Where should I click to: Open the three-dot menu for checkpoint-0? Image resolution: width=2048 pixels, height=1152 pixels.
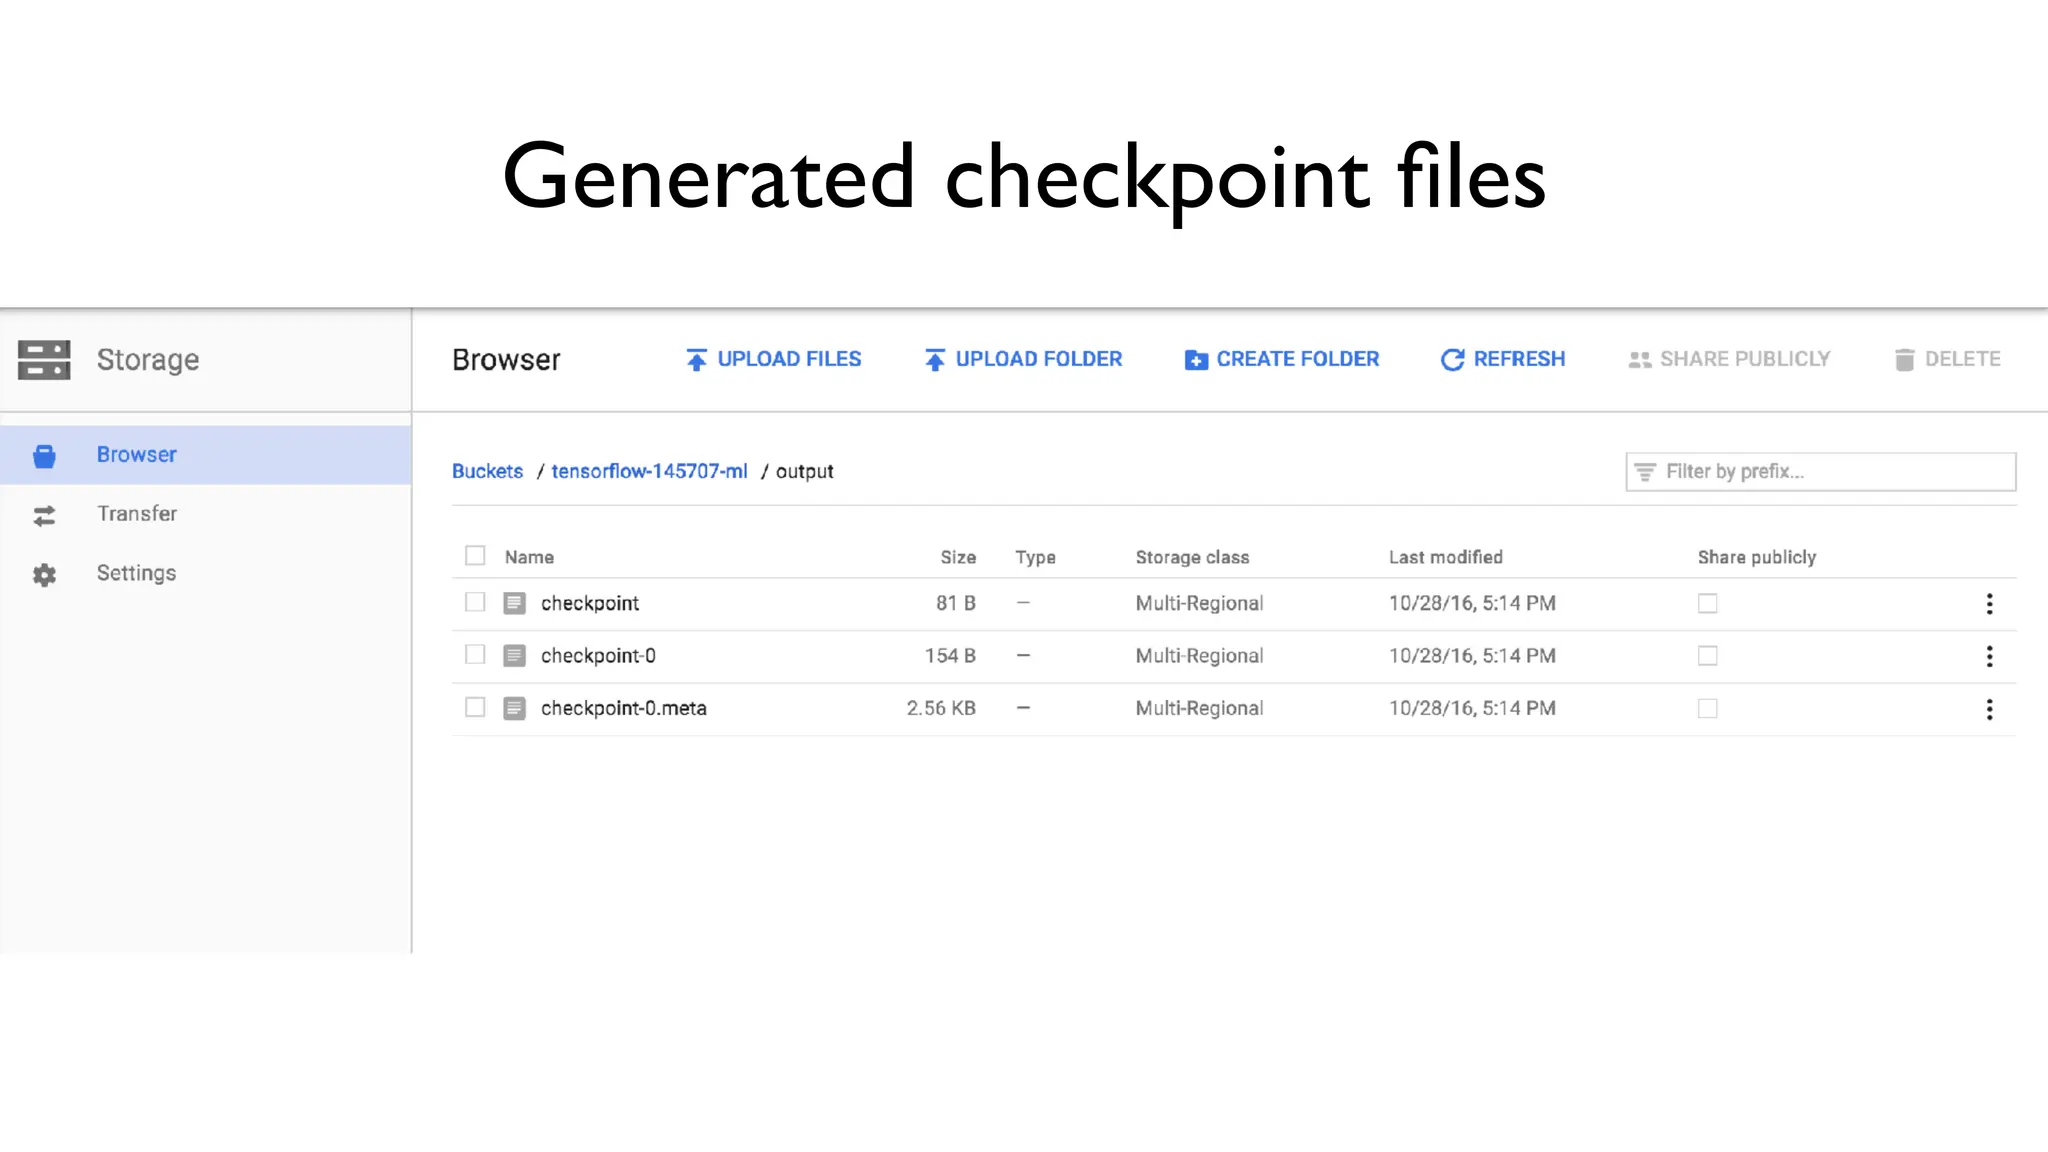(1989, 656)
